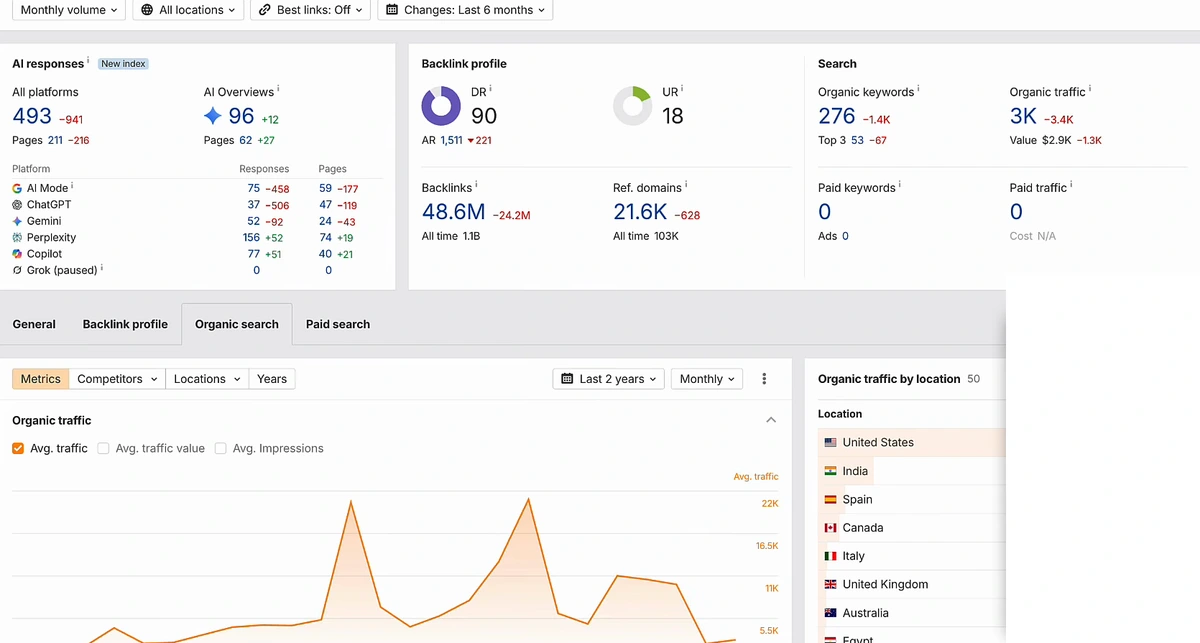Click the purple DR donut chart icon
Screen dimensions: 1200x643
(x=441, y=106)
